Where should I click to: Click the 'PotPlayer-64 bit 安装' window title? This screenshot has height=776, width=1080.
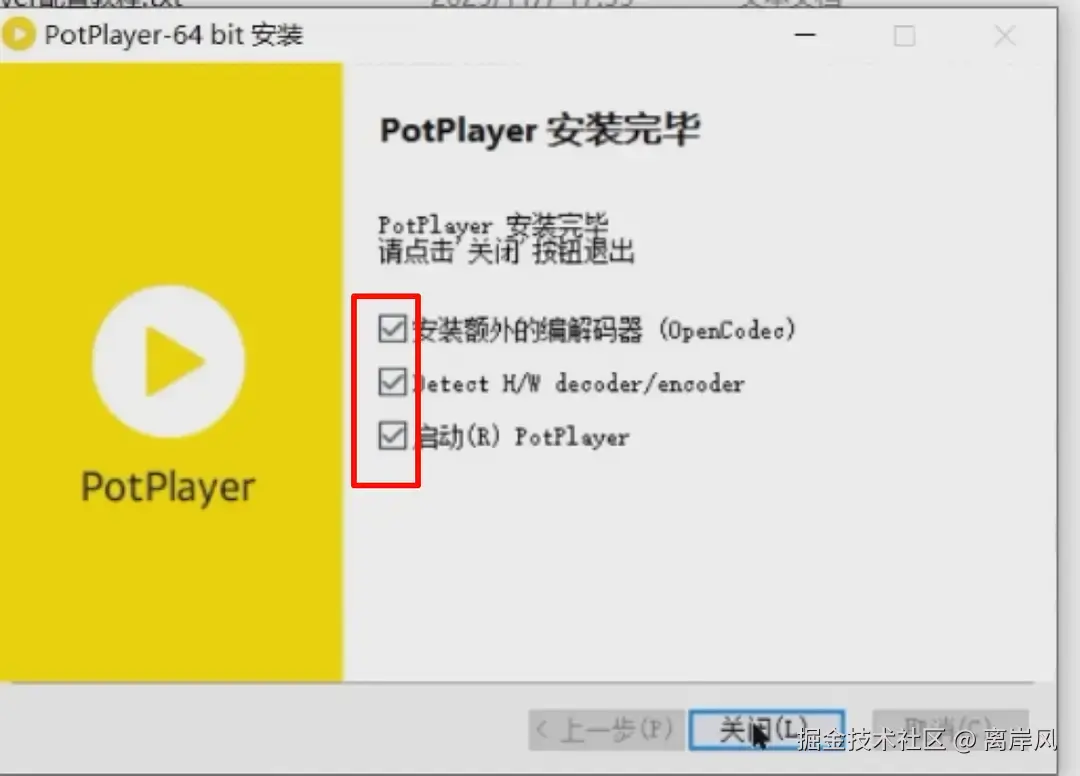tap(174, 34)
